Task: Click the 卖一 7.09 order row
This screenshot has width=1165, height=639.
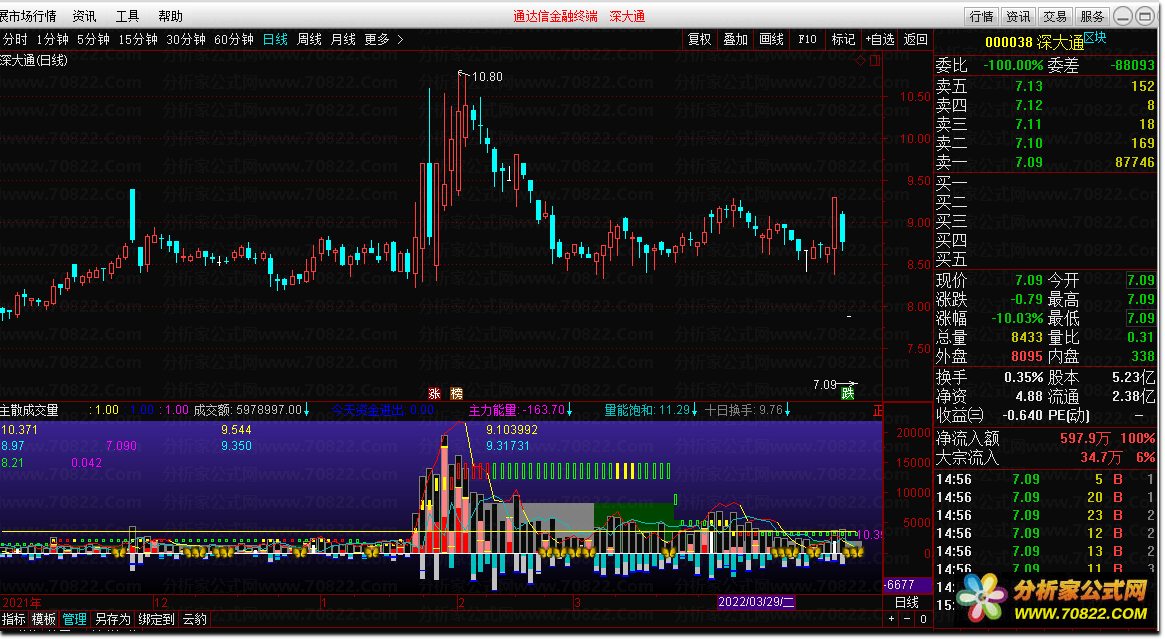Action: tap(1045, 162)
